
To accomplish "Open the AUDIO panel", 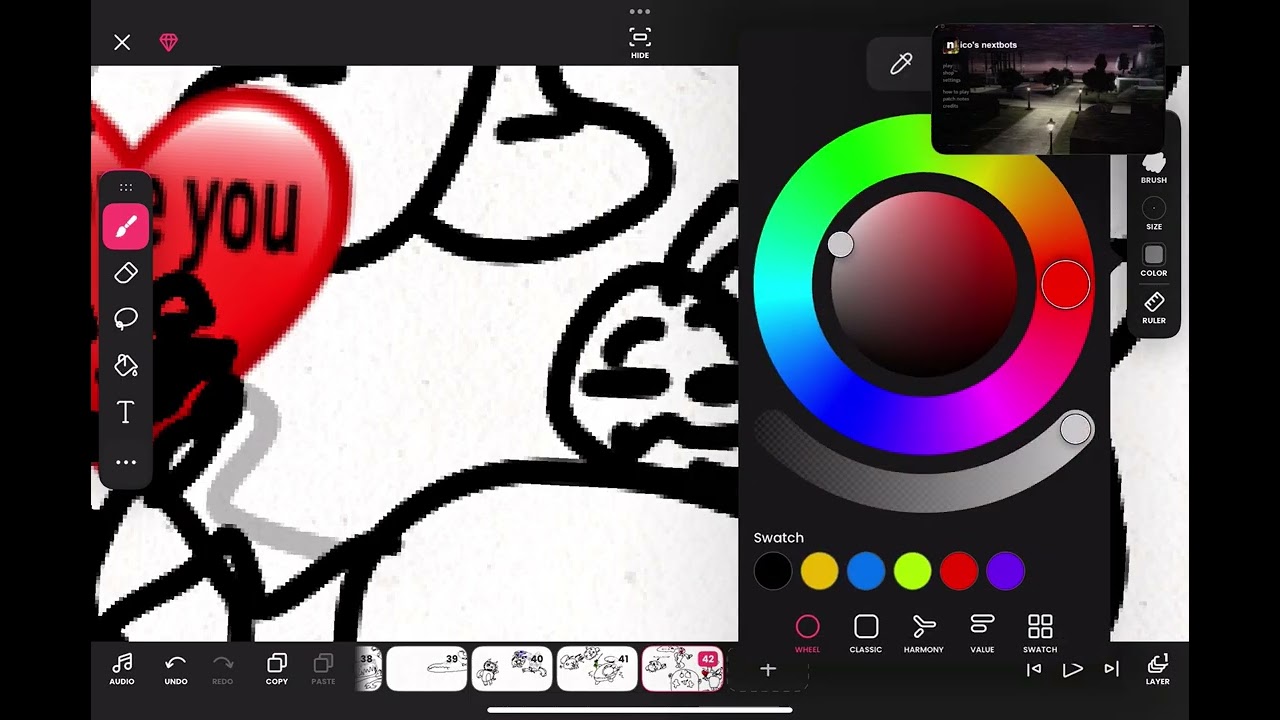I will coord(122,669).
